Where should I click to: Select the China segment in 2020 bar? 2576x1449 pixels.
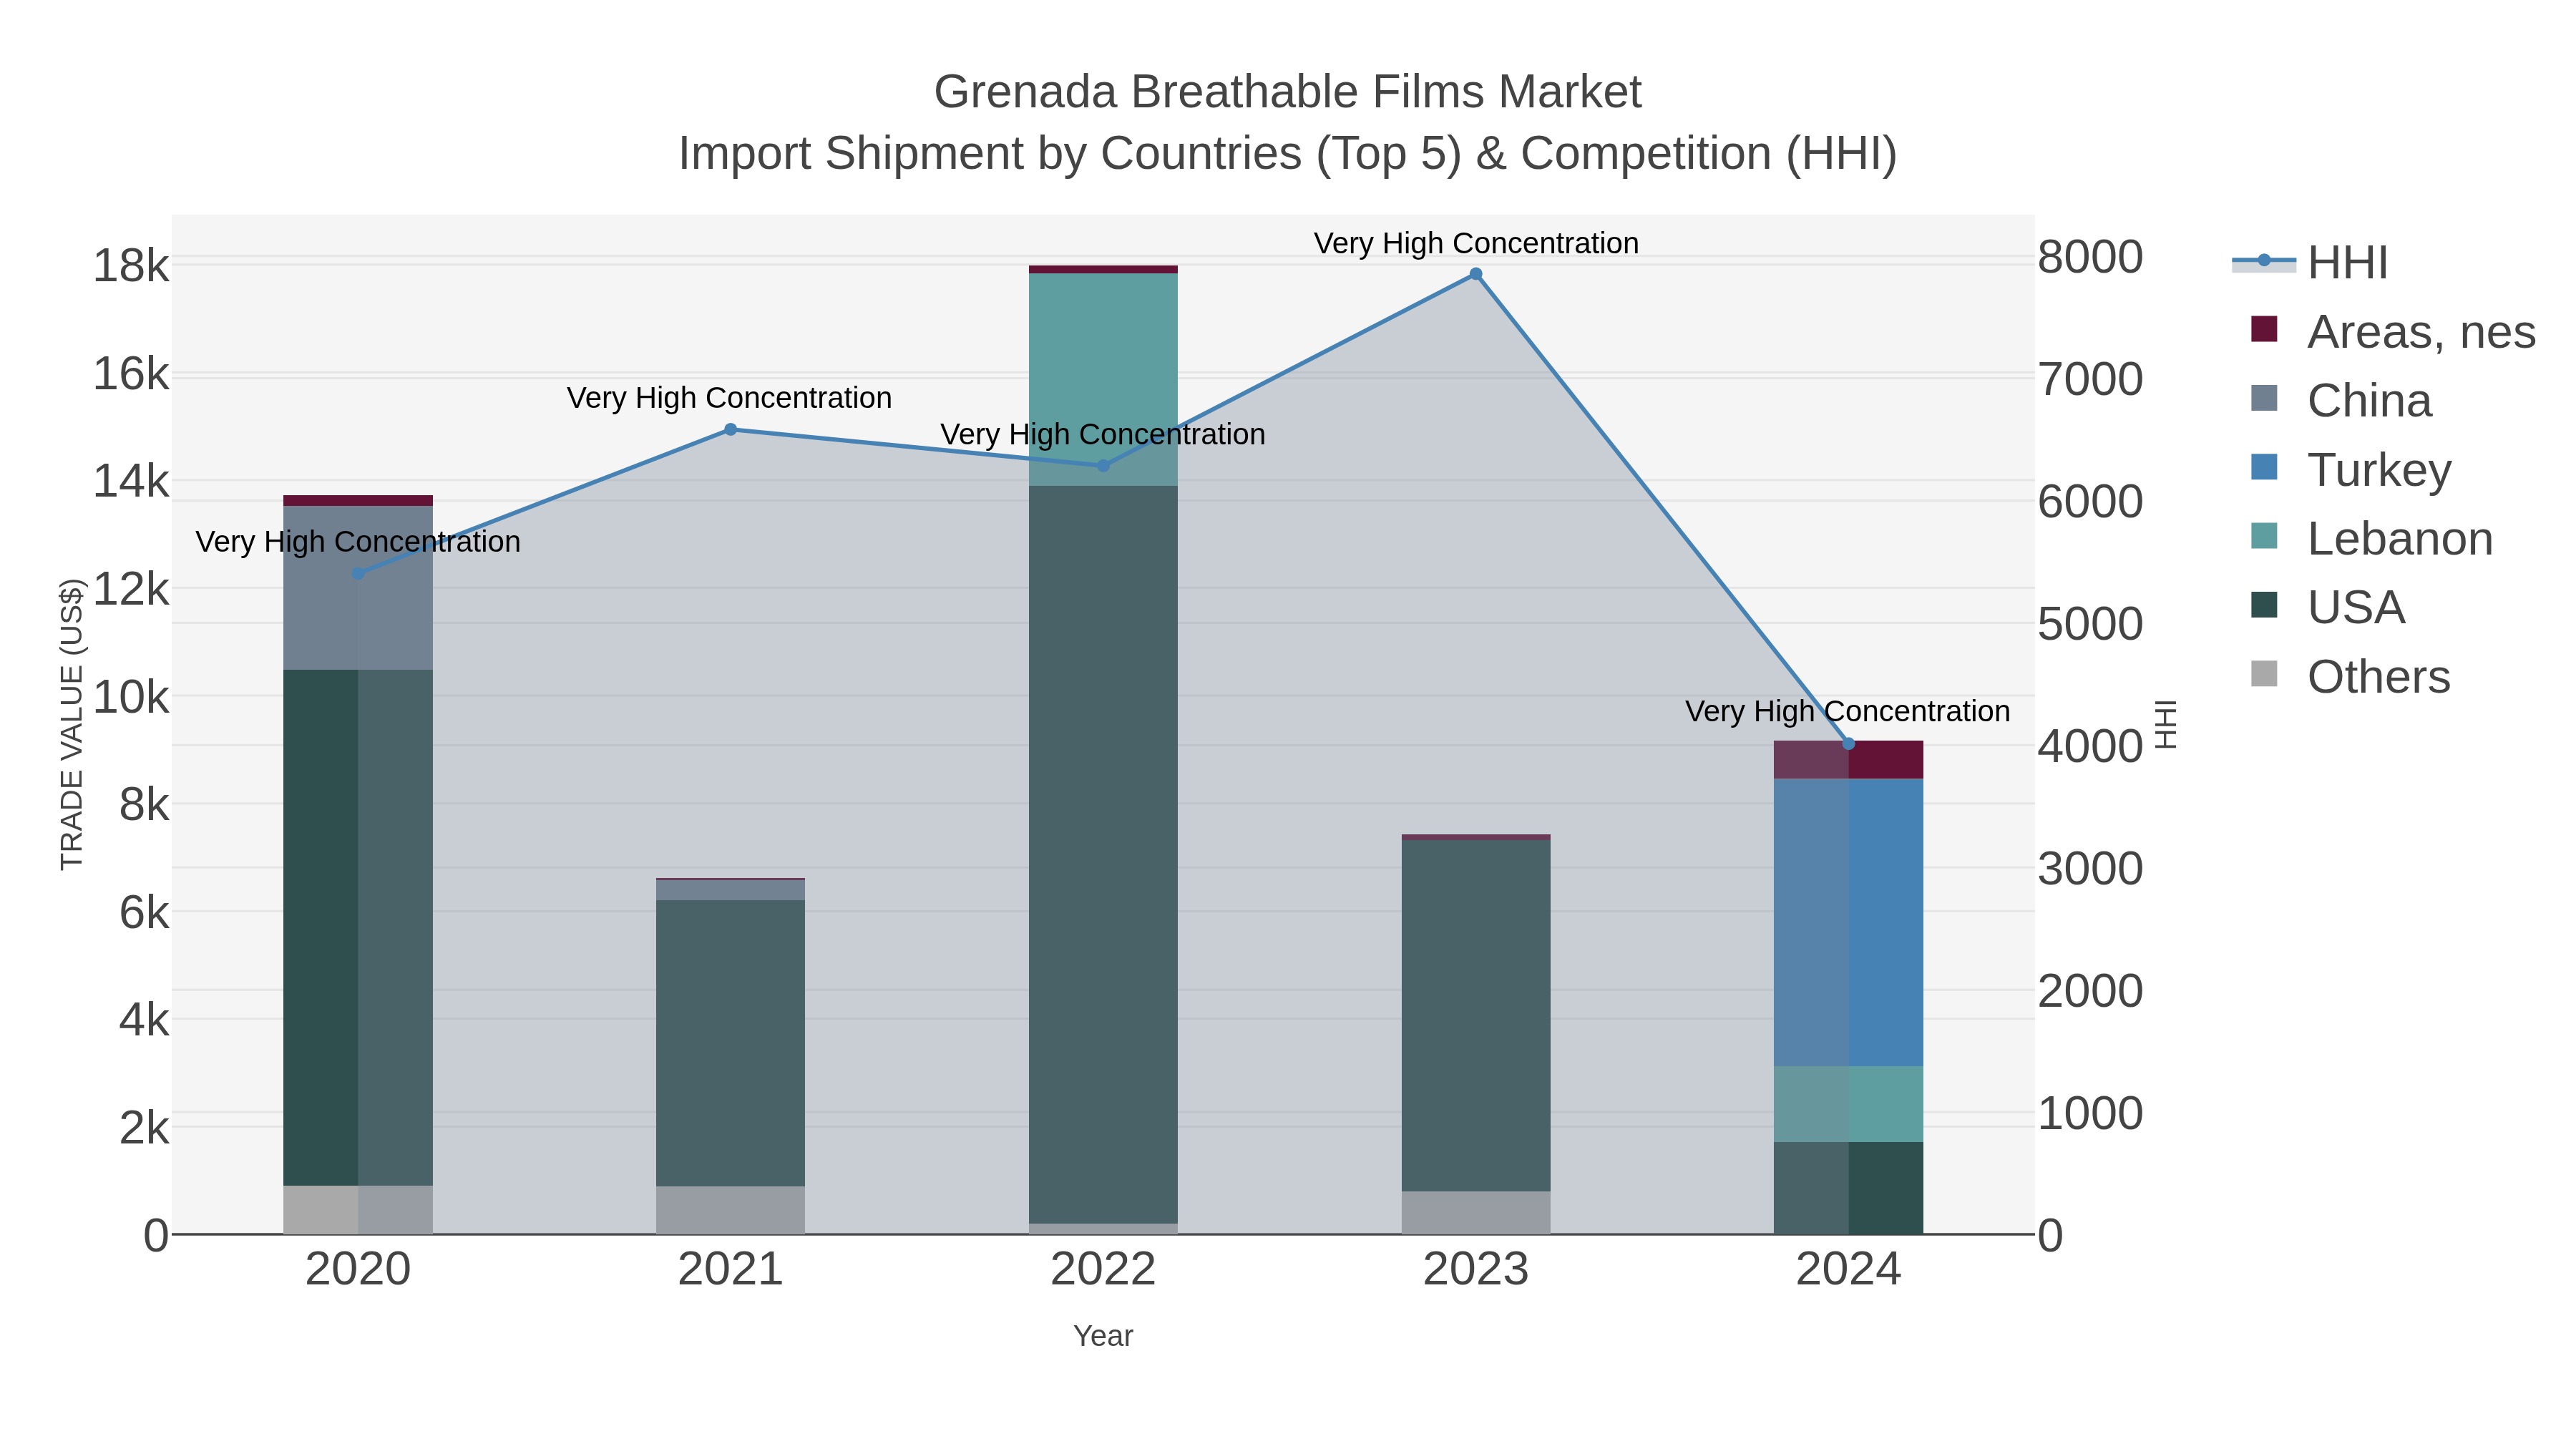[358, 588]
